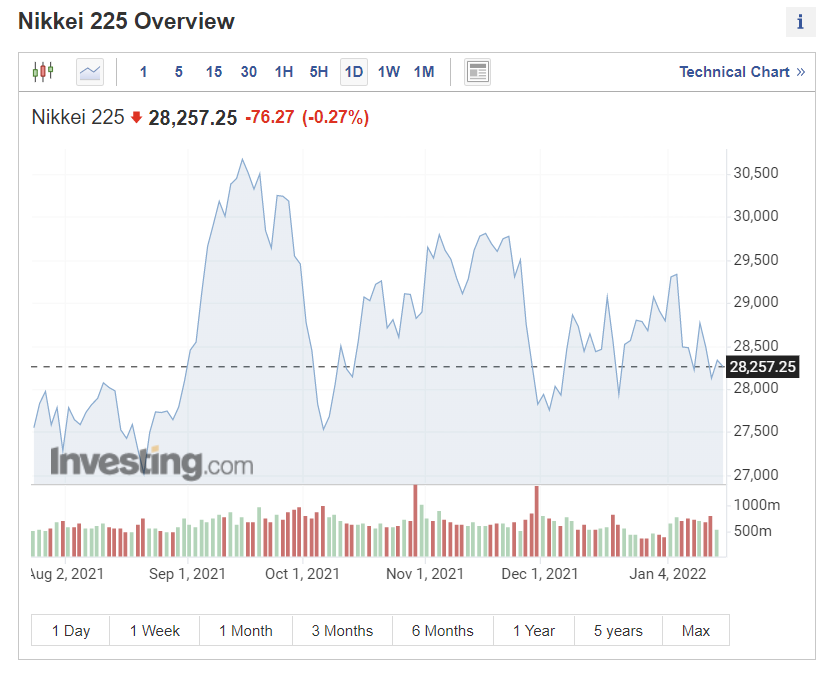Click the red down arrow beside Nikkei 225
Image resolution: width=827 pixels, height=673 pixels.
136,117
